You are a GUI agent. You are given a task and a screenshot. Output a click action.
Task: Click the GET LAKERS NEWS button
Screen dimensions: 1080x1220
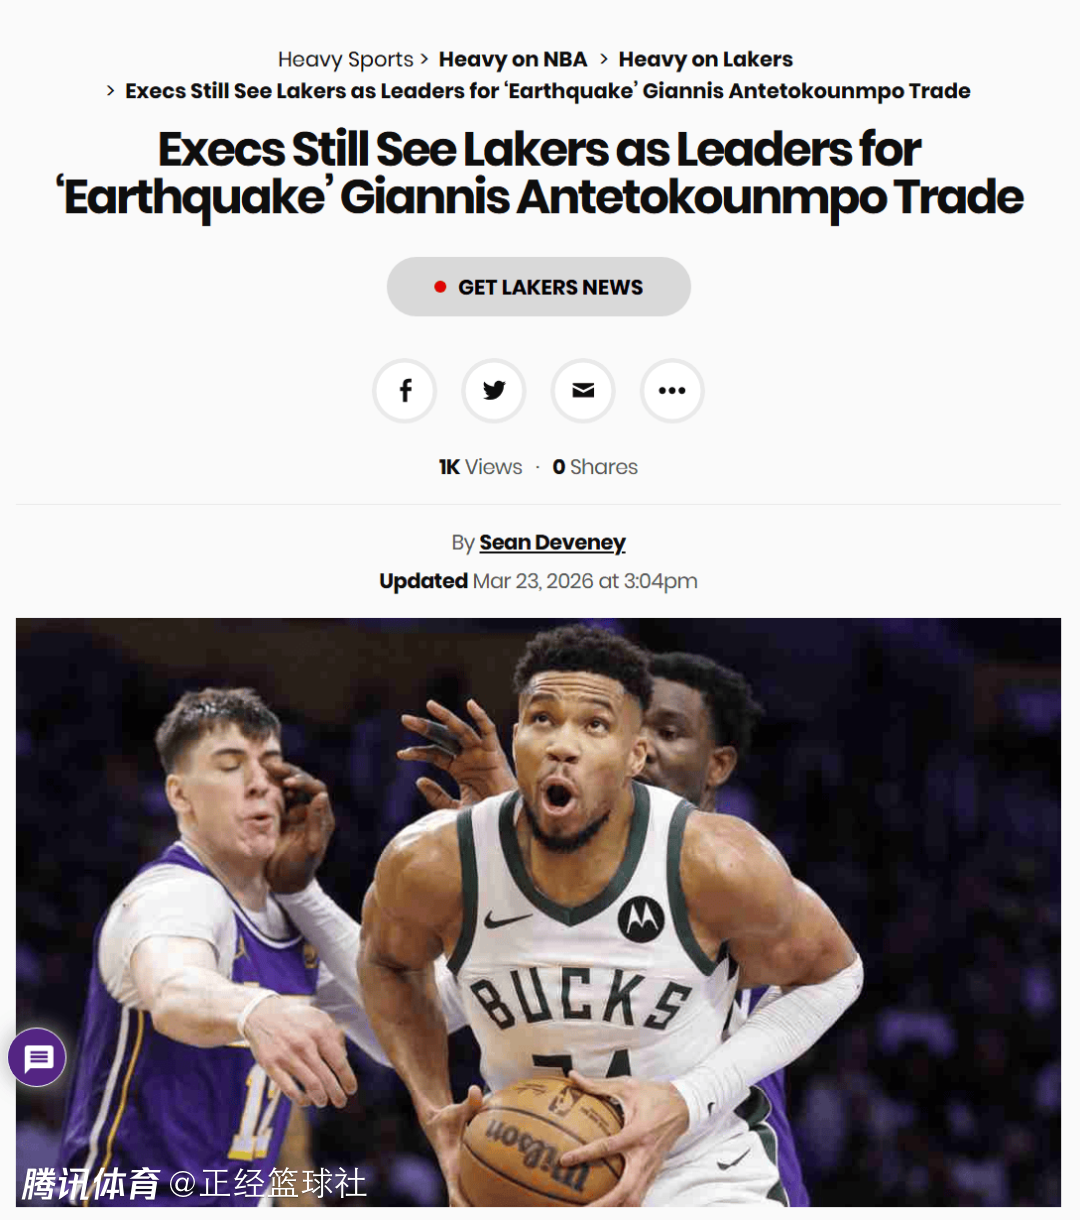point(539,287)
